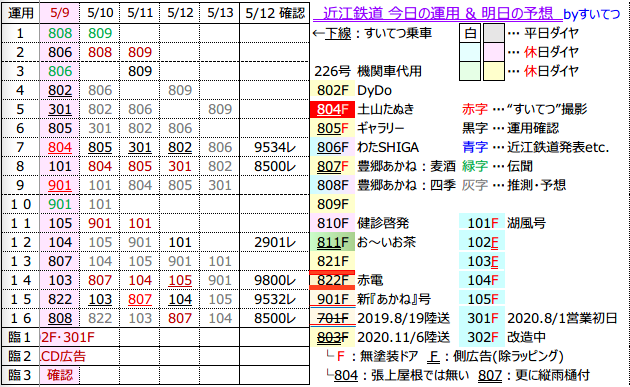Select the red underlined 901 in row 9
Image resolution: width=630 pixels, height=387 pixels.
pyautogui.click(x=59, y=185)
